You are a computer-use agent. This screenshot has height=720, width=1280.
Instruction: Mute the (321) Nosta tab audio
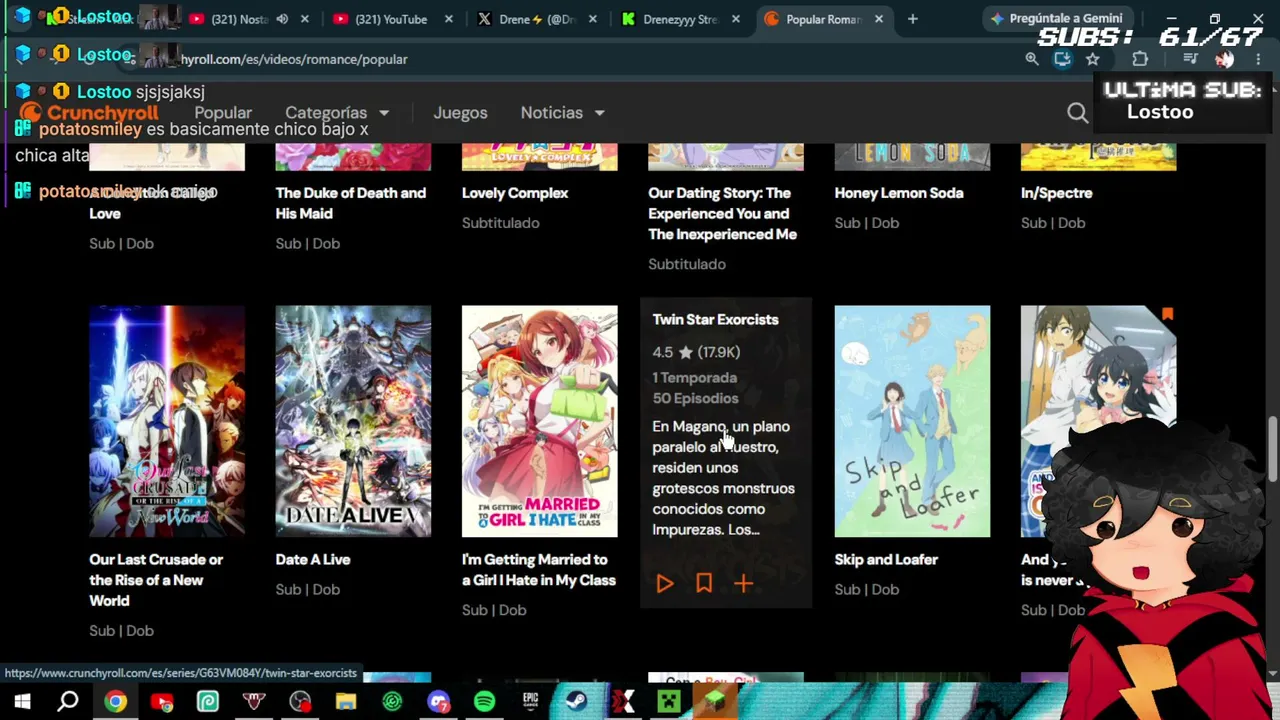pos(282,19)
